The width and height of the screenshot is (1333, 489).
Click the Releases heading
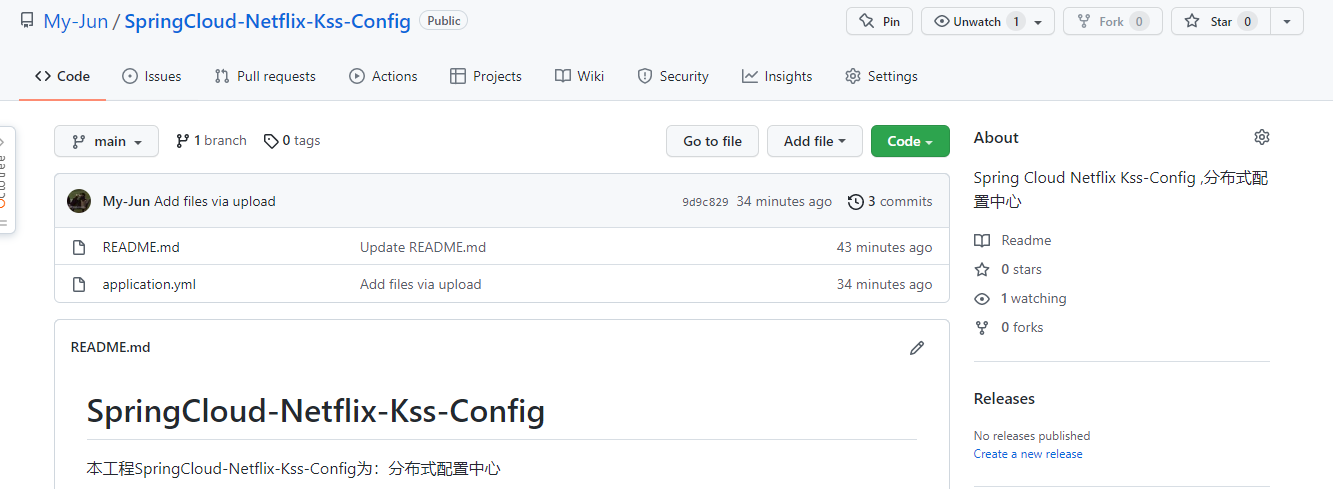(x=1004, y=398)
